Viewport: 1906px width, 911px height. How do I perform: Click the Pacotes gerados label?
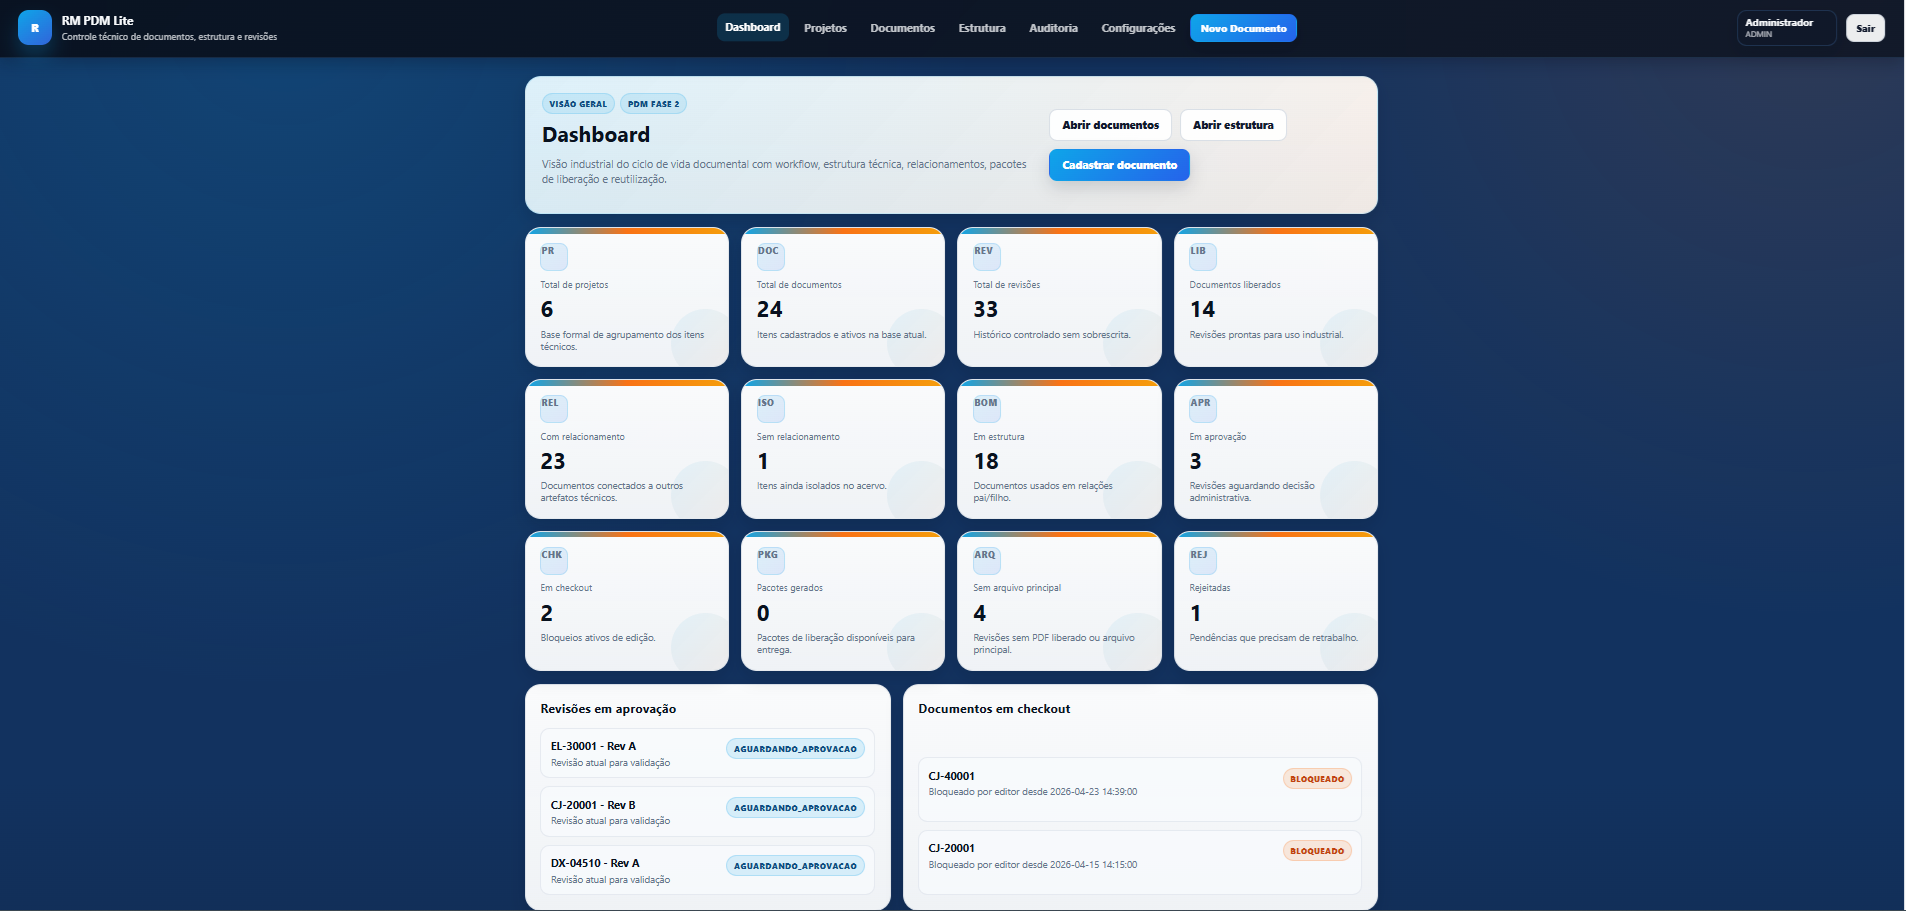click(790, 588)
